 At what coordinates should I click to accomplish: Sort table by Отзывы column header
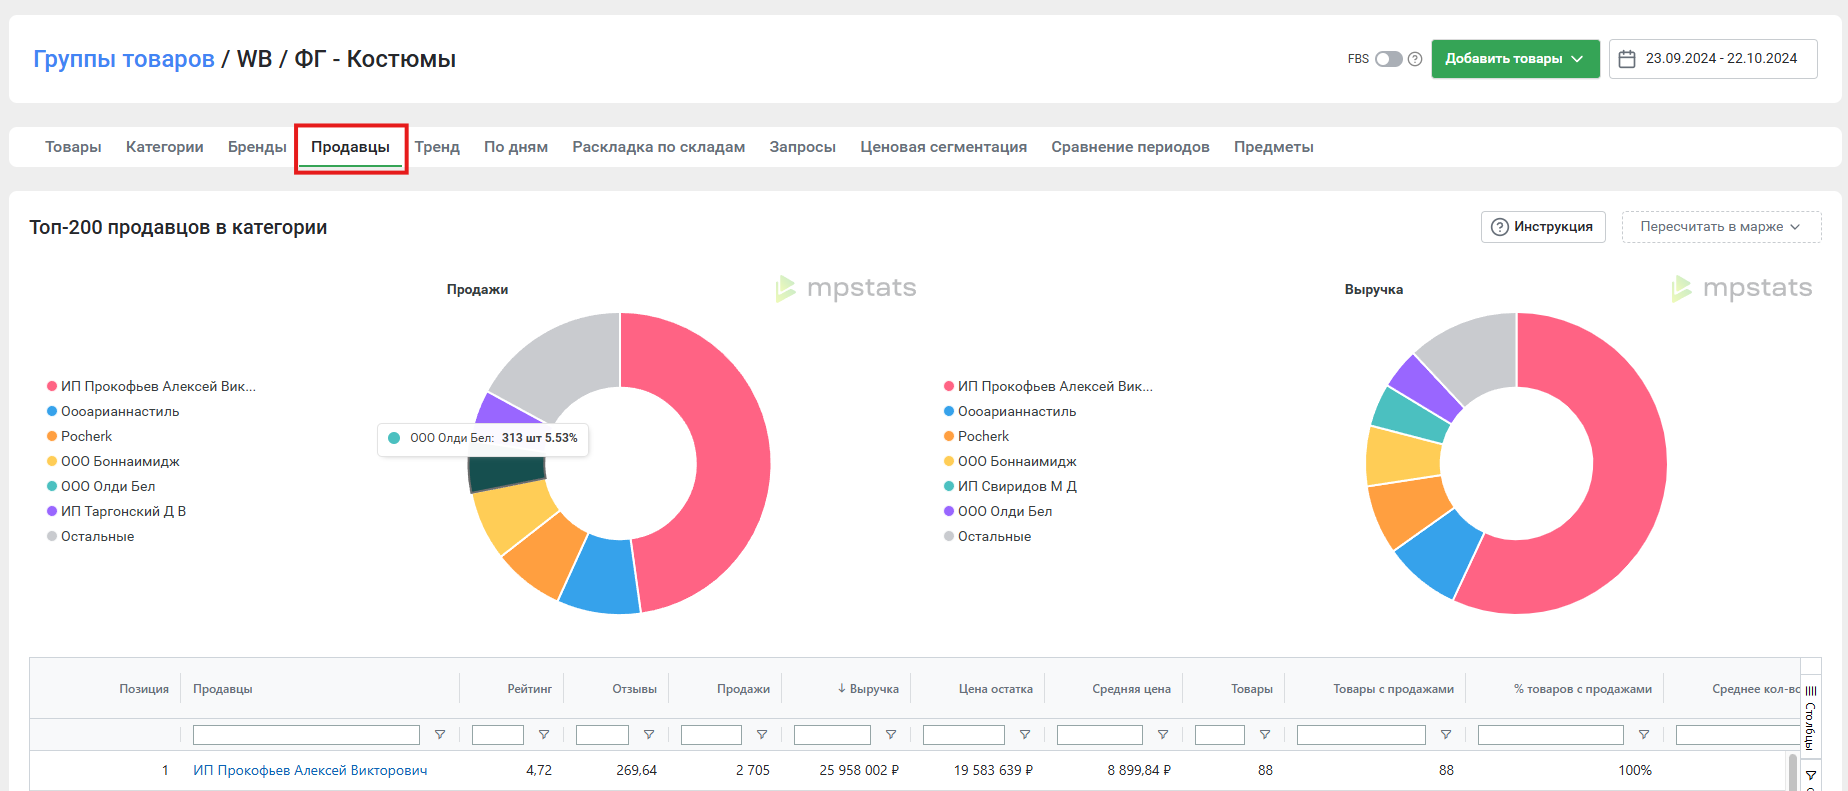634,689
